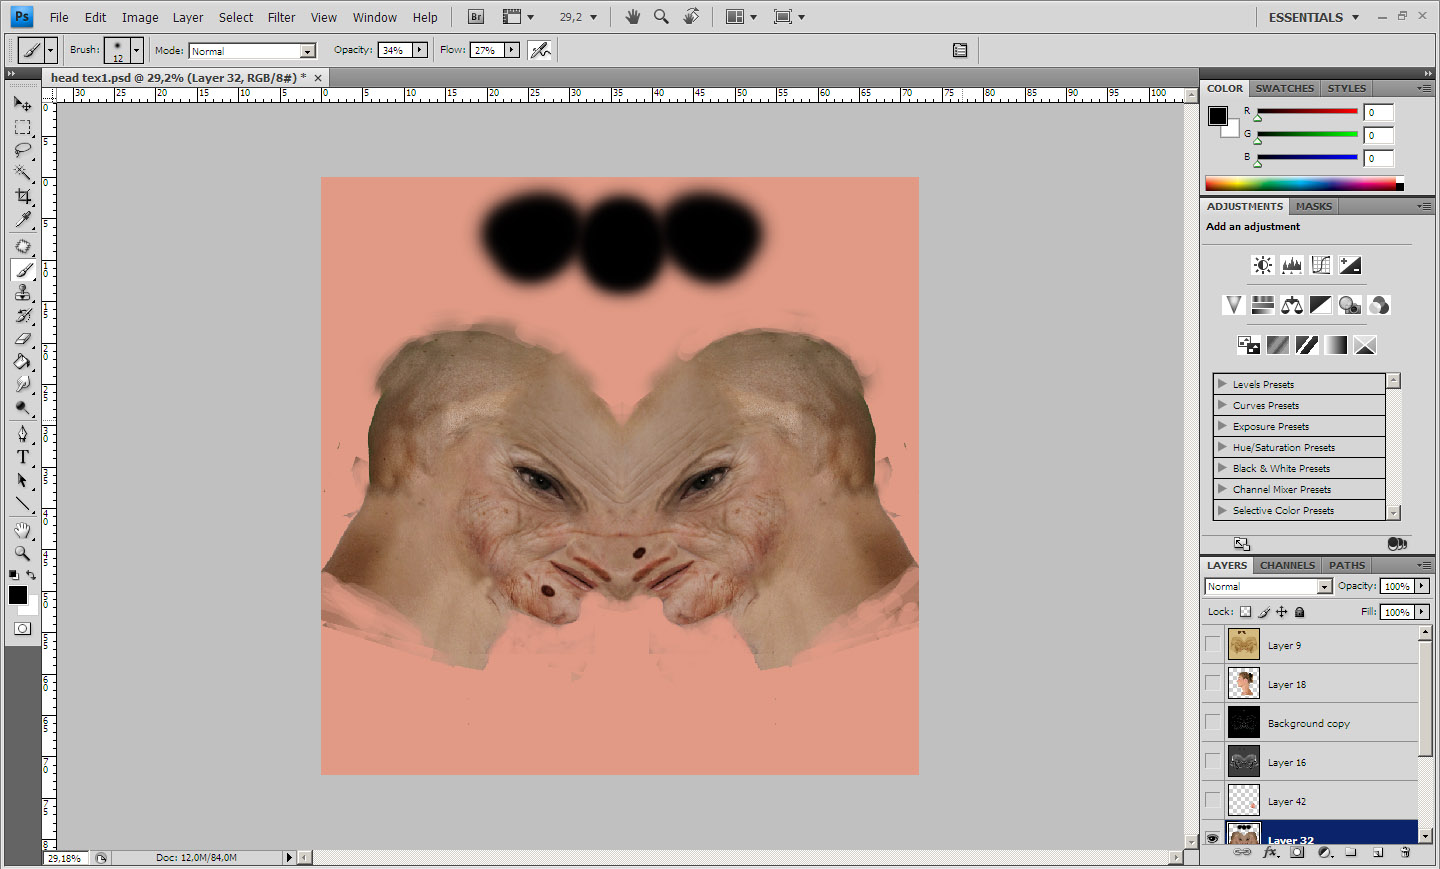Select the Type tool

22,457
